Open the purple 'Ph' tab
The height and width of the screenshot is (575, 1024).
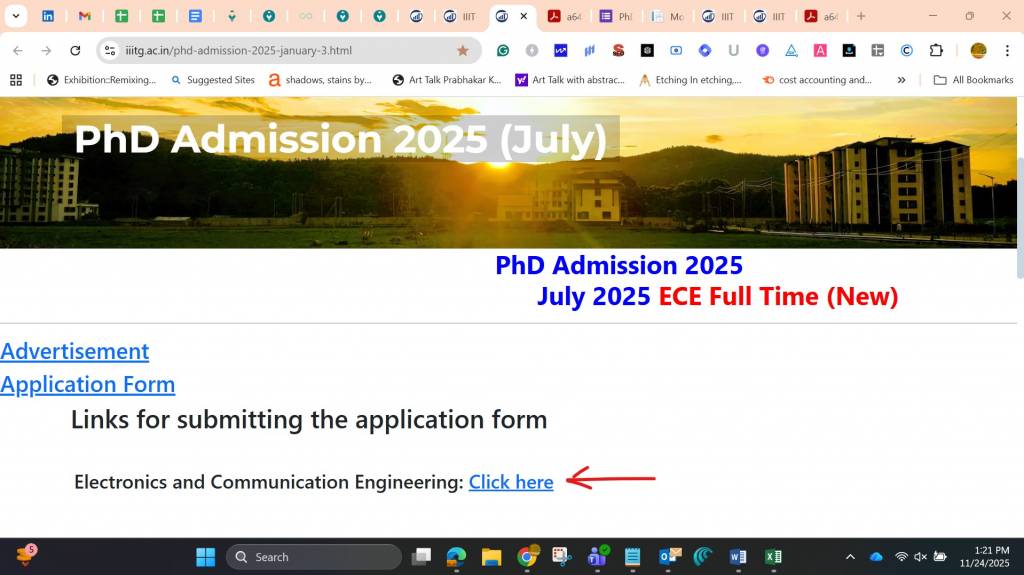pos(615,16)
